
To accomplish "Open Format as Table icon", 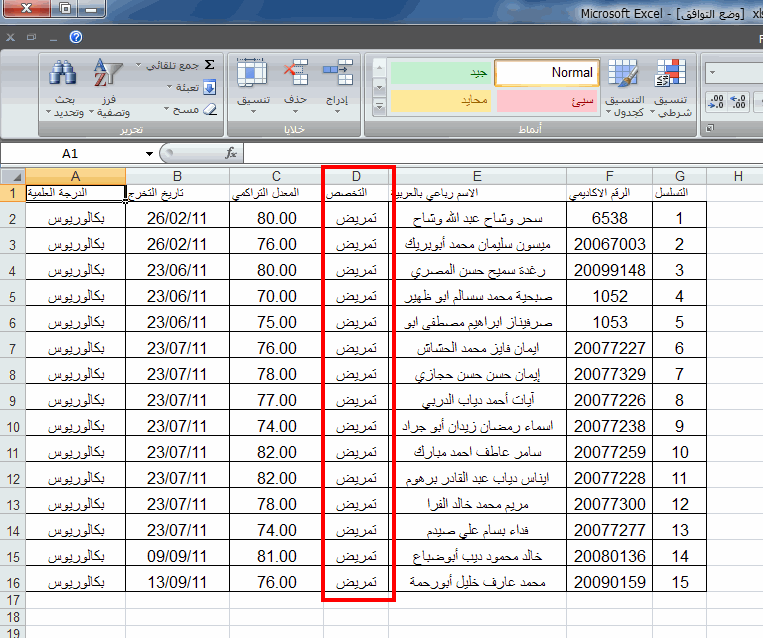I will click(623, 74).
